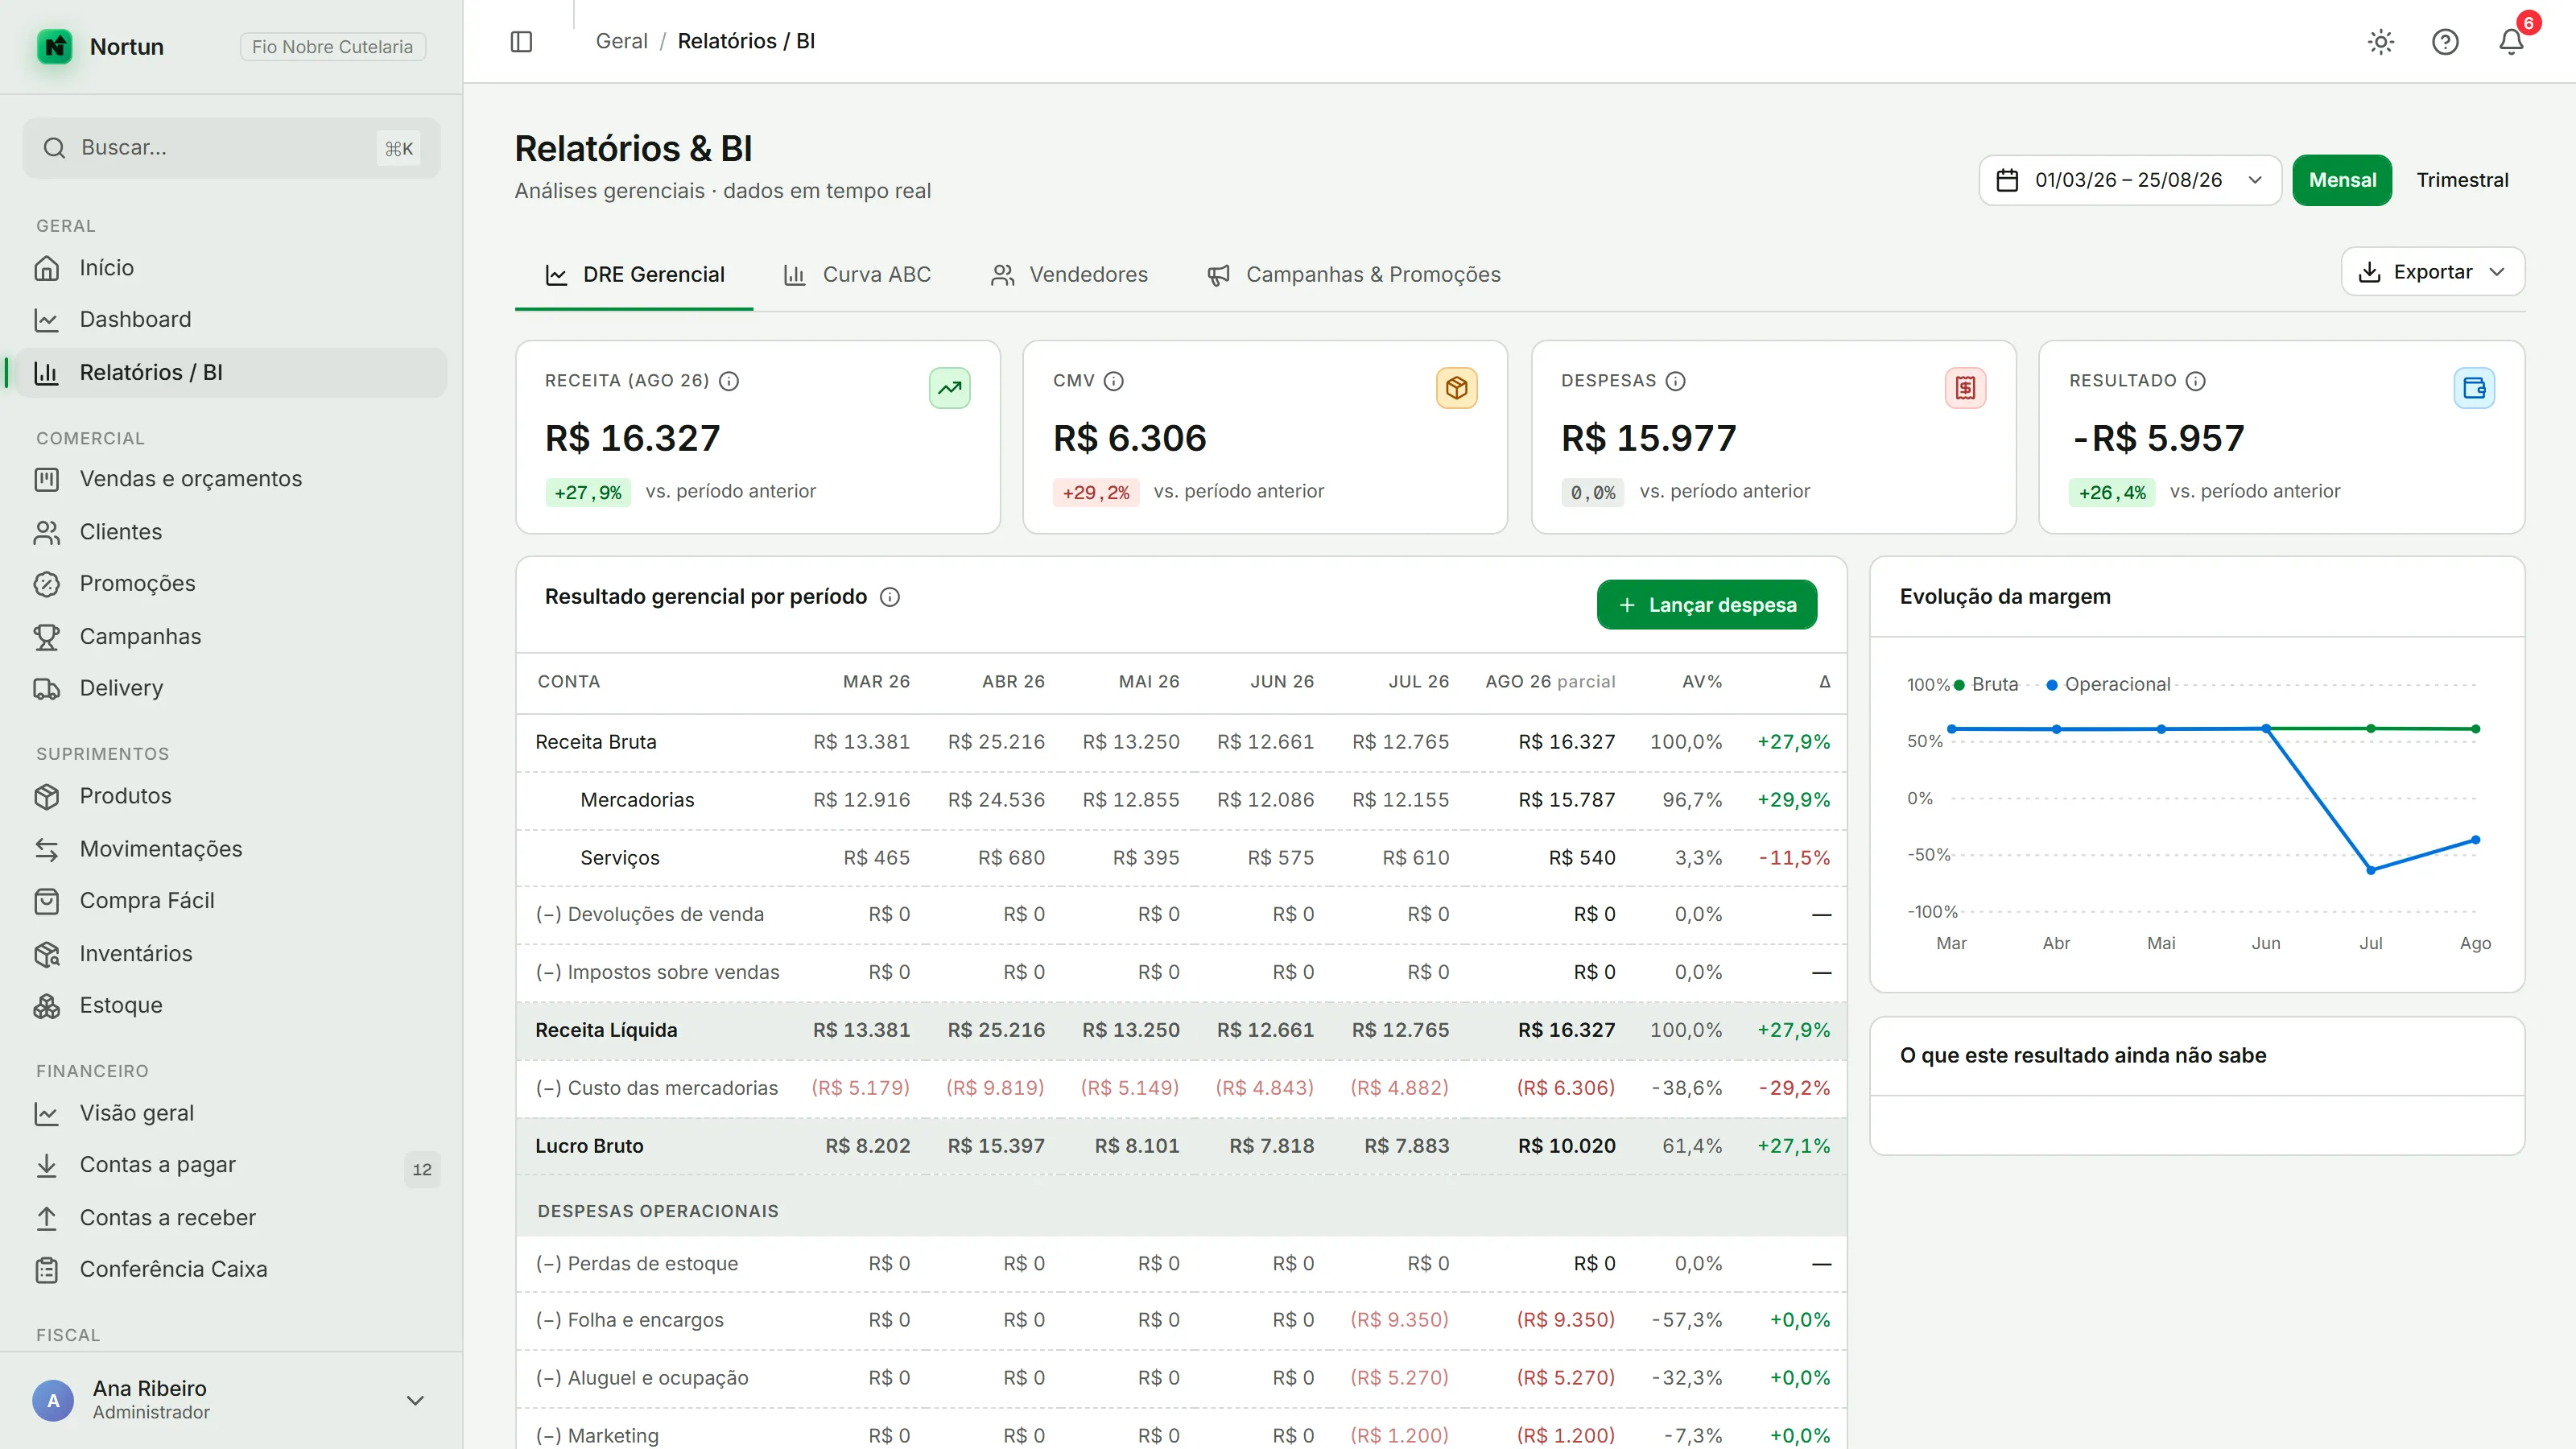The width and height of the screenshot is (2576, 1449).
Task: Click the info icon next to CMV
Action: (1113, 381)
